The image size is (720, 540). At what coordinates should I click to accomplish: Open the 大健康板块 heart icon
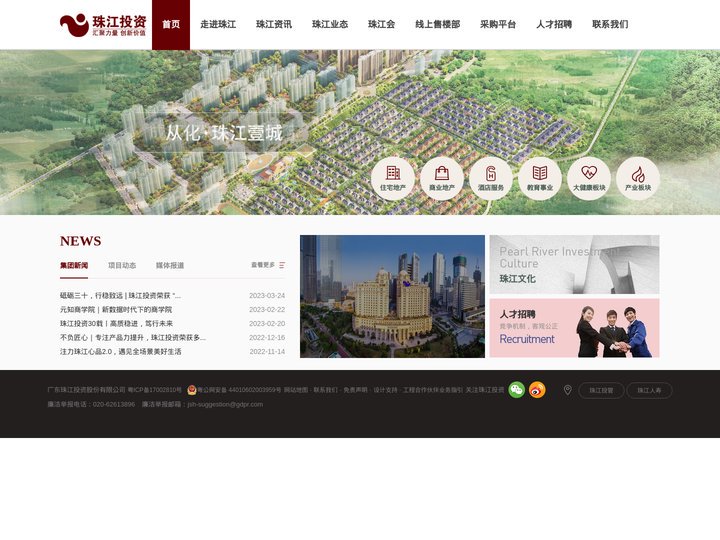point(589,179)
